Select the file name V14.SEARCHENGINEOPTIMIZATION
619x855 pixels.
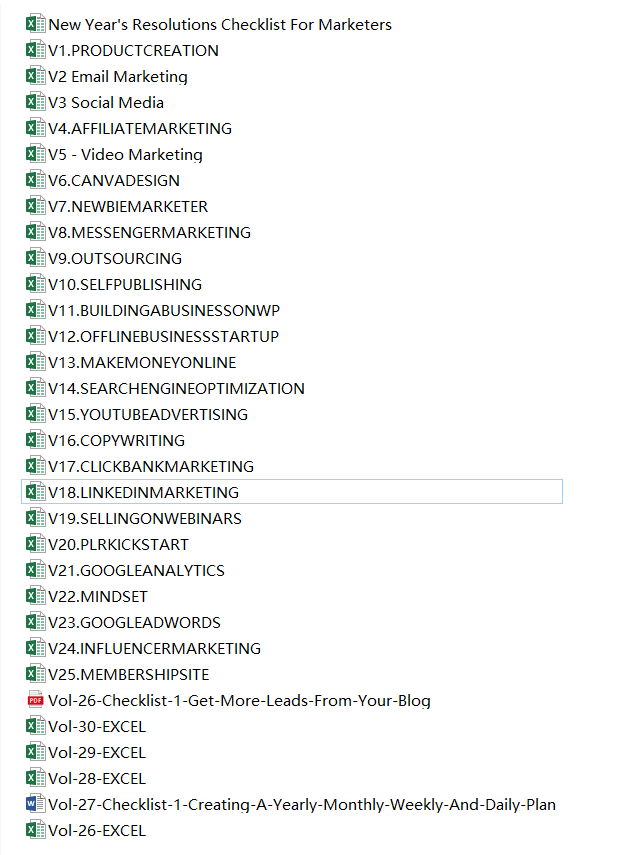point(177,389)
